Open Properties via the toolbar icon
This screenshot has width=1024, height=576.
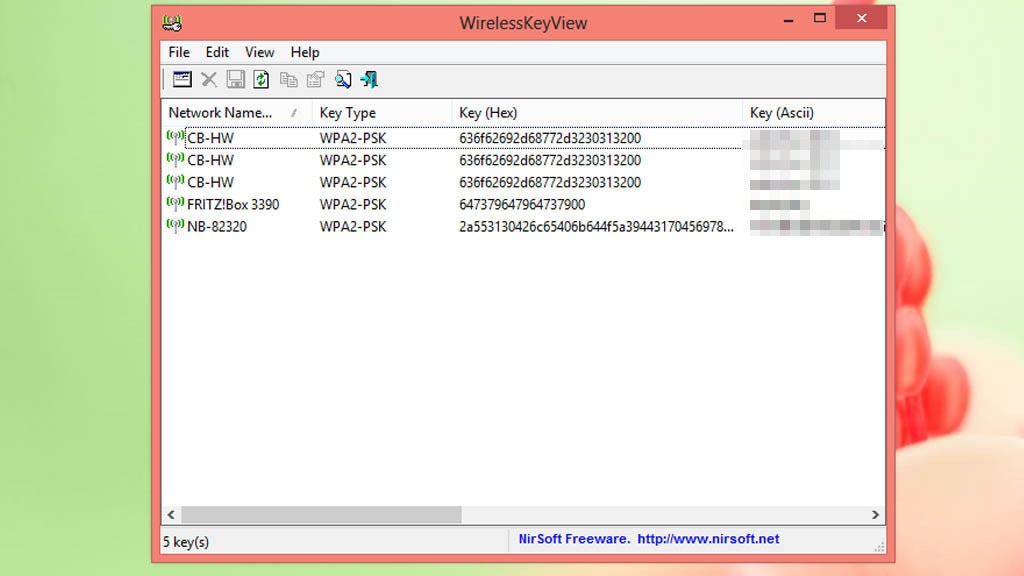point(315,80)
